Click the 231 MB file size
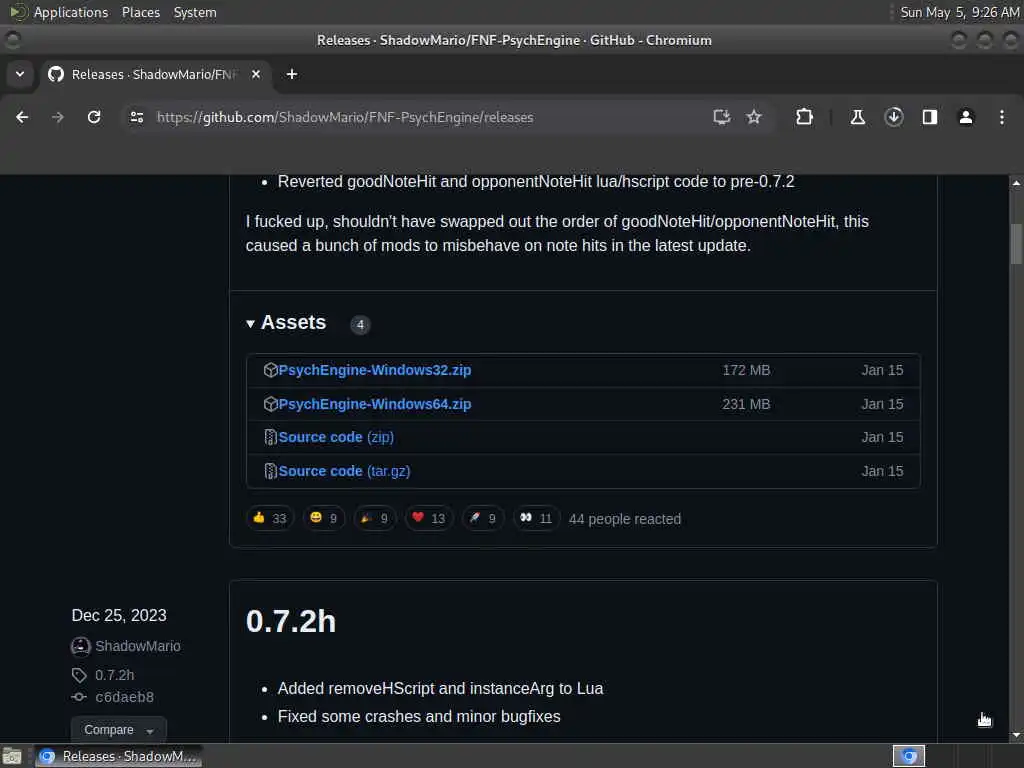Image resolution: width=1024 pixels, height=768 pixels. click(746, 404)
